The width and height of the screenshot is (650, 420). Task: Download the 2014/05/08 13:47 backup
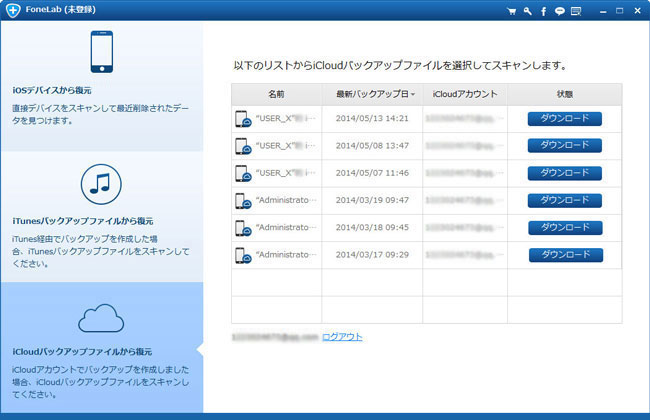pyautogui.click(x=565, y=145)
